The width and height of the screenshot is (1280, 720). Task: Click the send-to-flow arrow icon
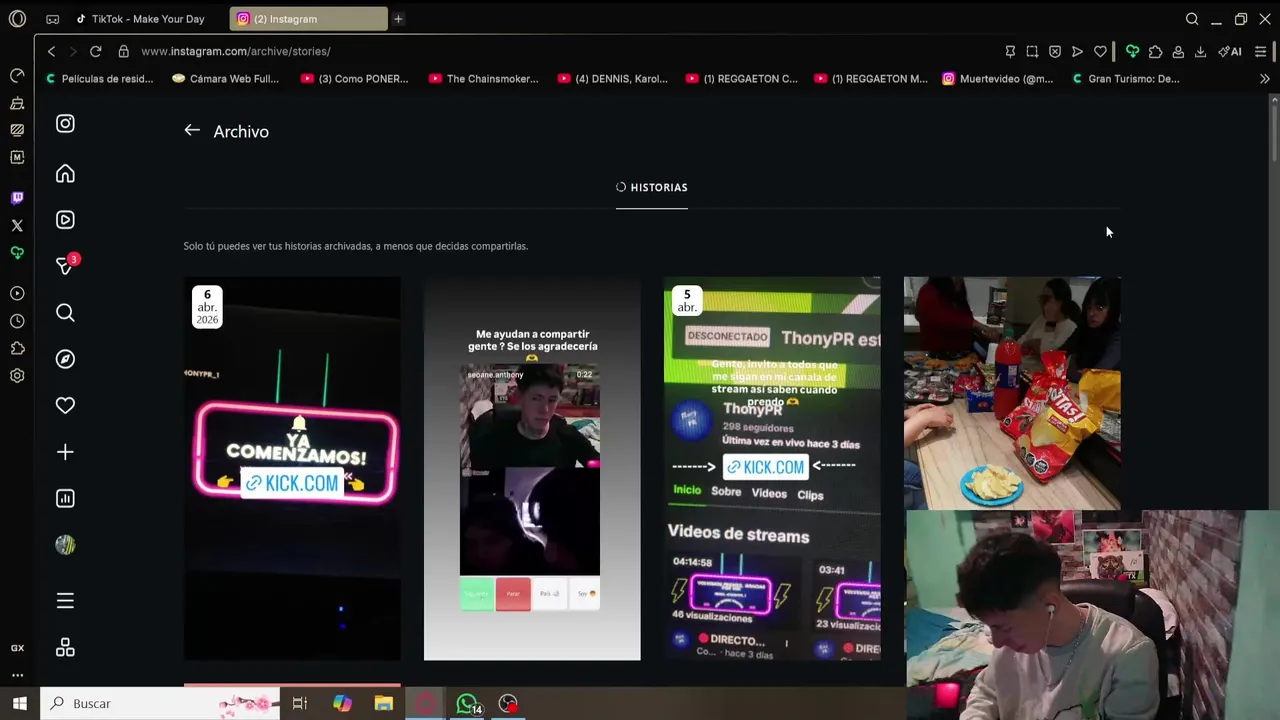click(1077, 51)
